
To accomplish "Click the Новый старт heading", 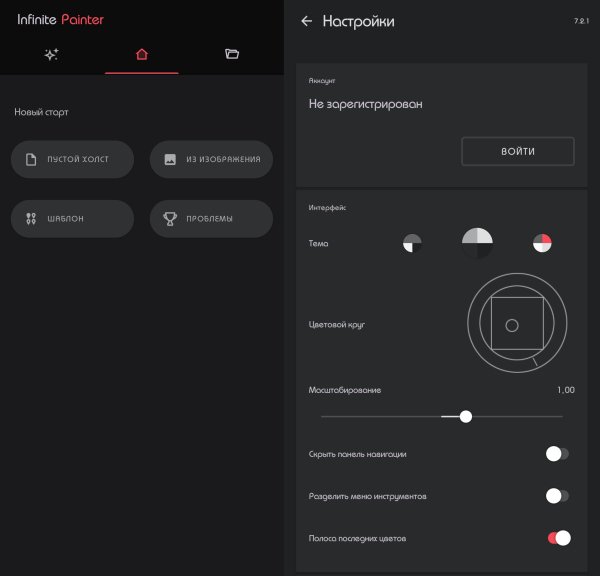I will tap(41, 112).
